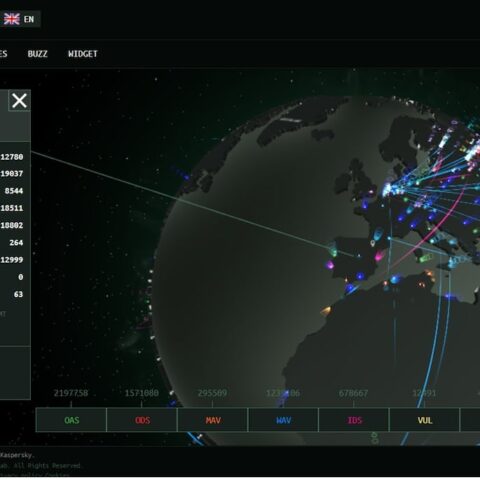This screenshot has width=480, height=480.
Task: Select the 18511 value in the panel
Action: [12, 208]
